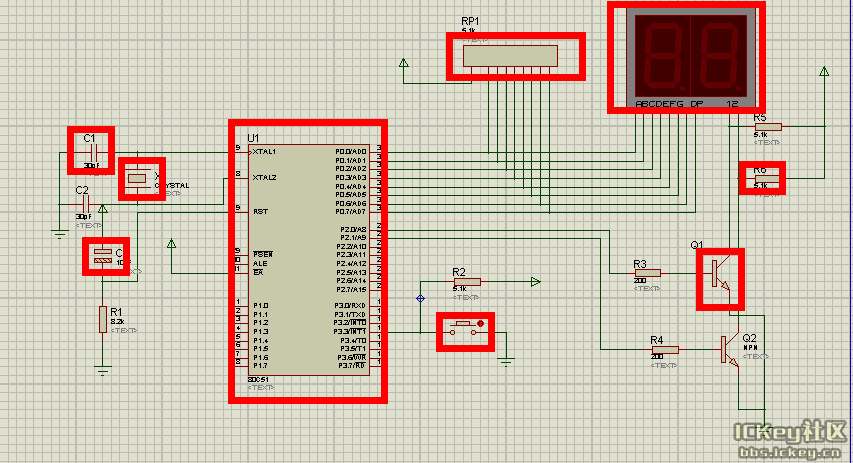Viewport: 853px width, 463px height.
Task: Click the XTAL2 pin label
Action: coord(264,177)
